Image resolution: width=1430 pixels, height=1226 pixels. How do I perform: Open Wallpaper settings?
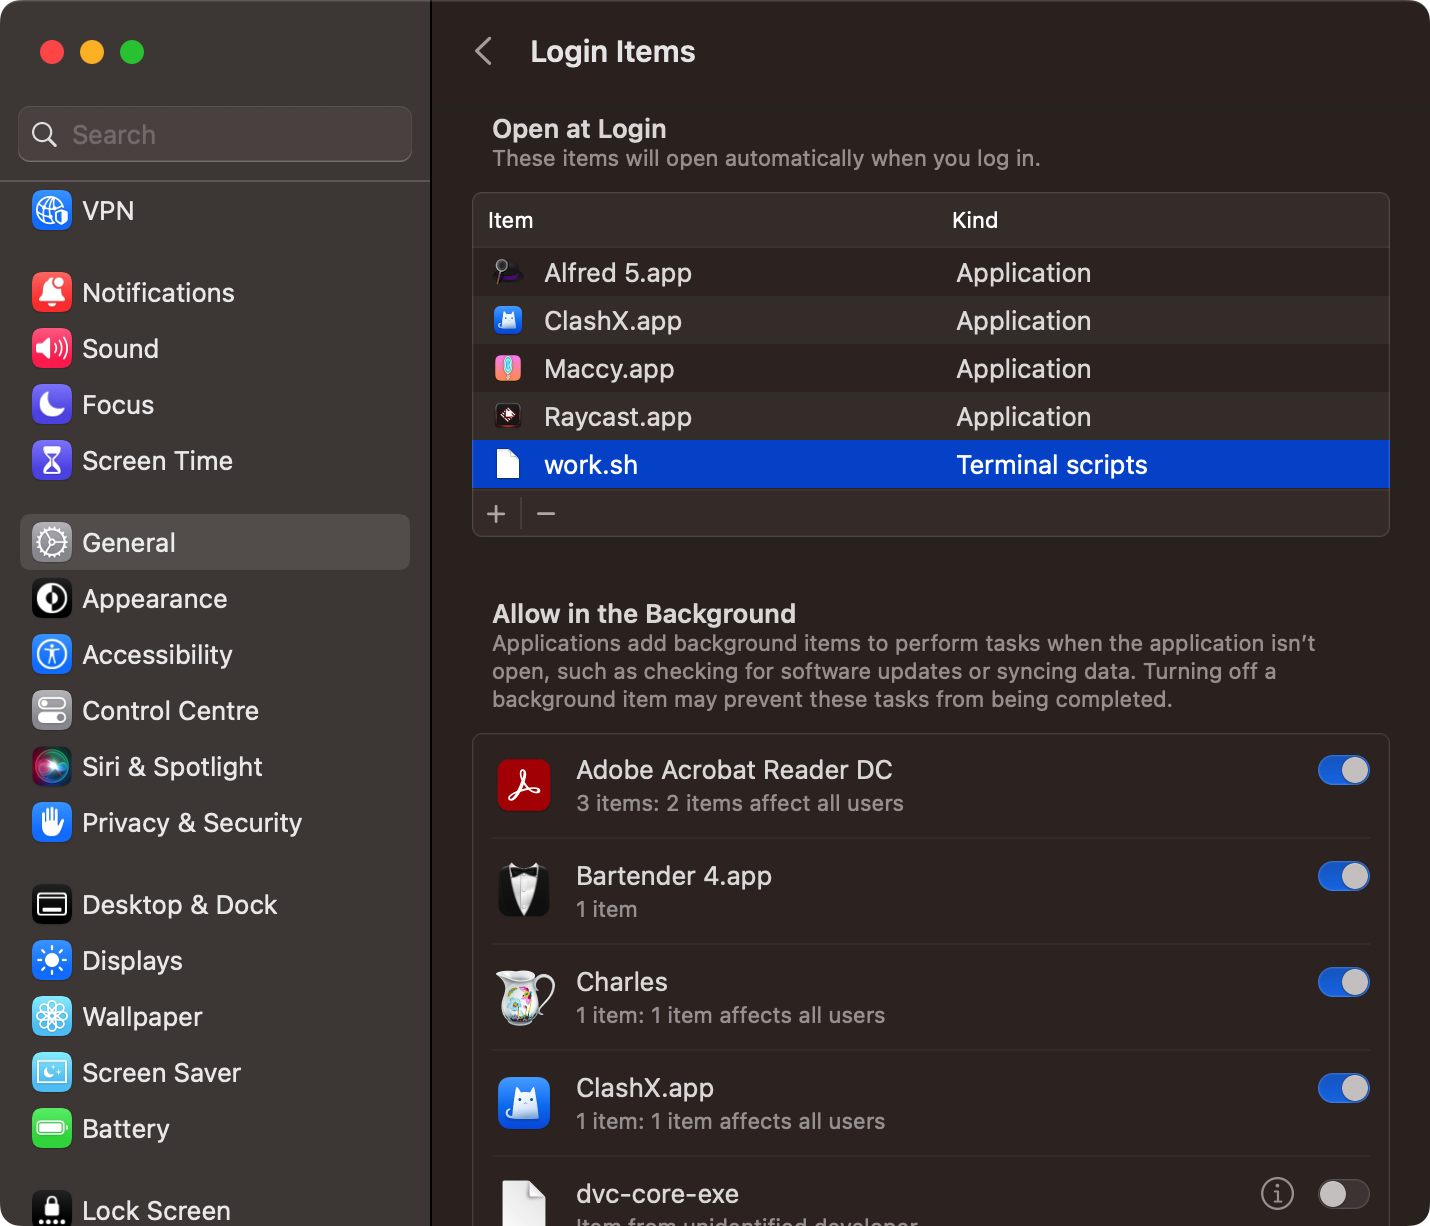tap(215, 1017)
